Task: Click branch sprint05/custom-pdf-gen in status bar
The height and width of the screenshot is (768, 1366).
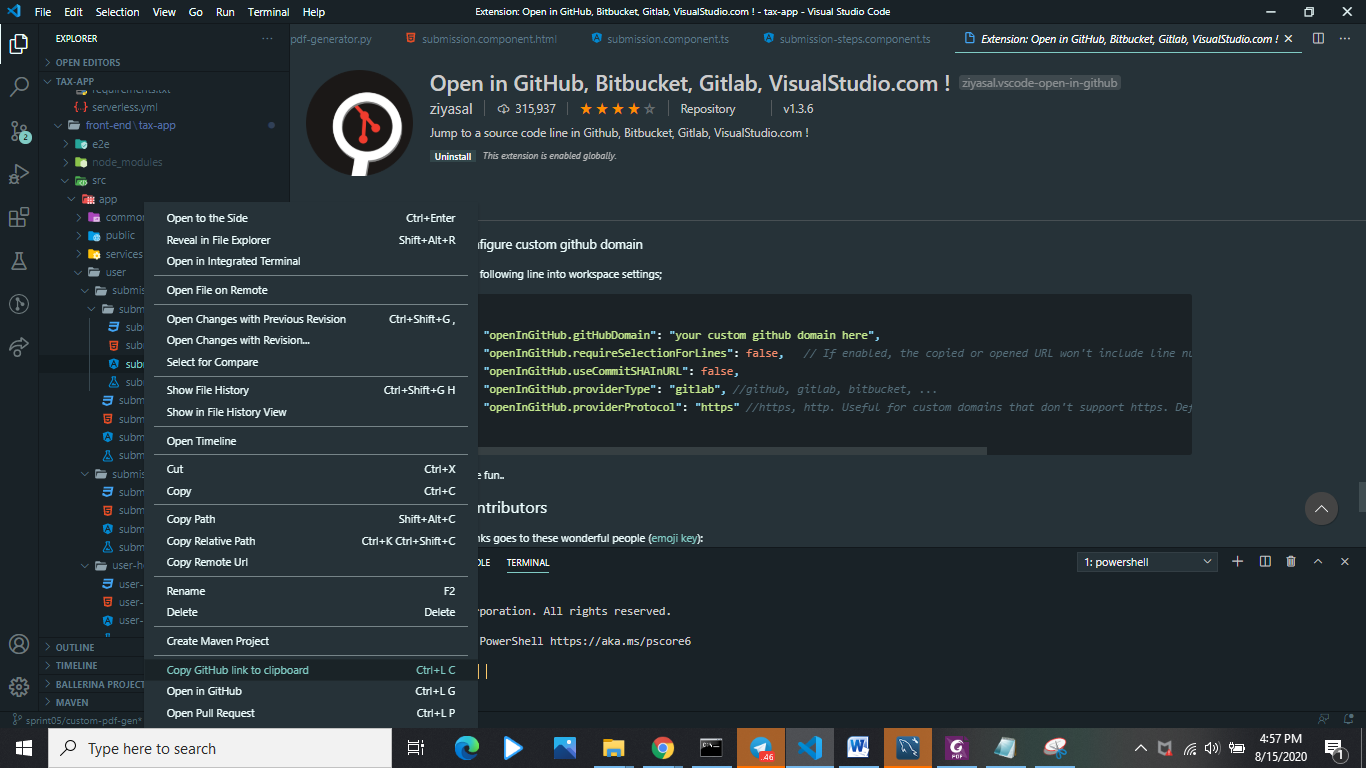Action: 77,720
